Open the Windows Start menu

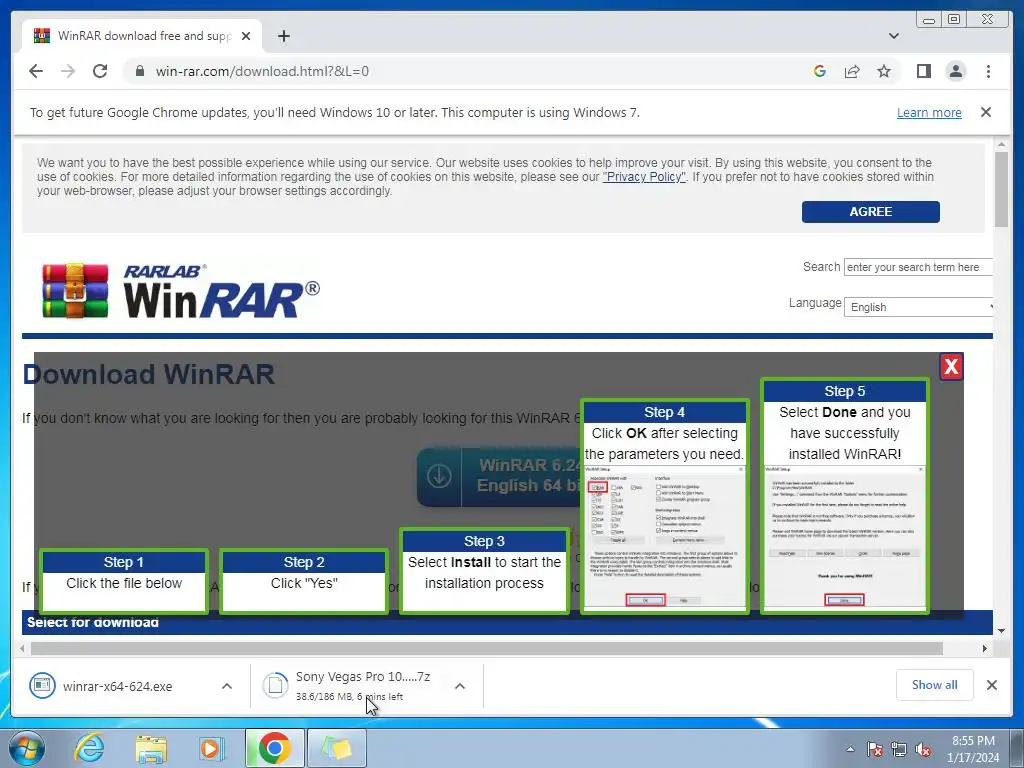pos(26,748)
